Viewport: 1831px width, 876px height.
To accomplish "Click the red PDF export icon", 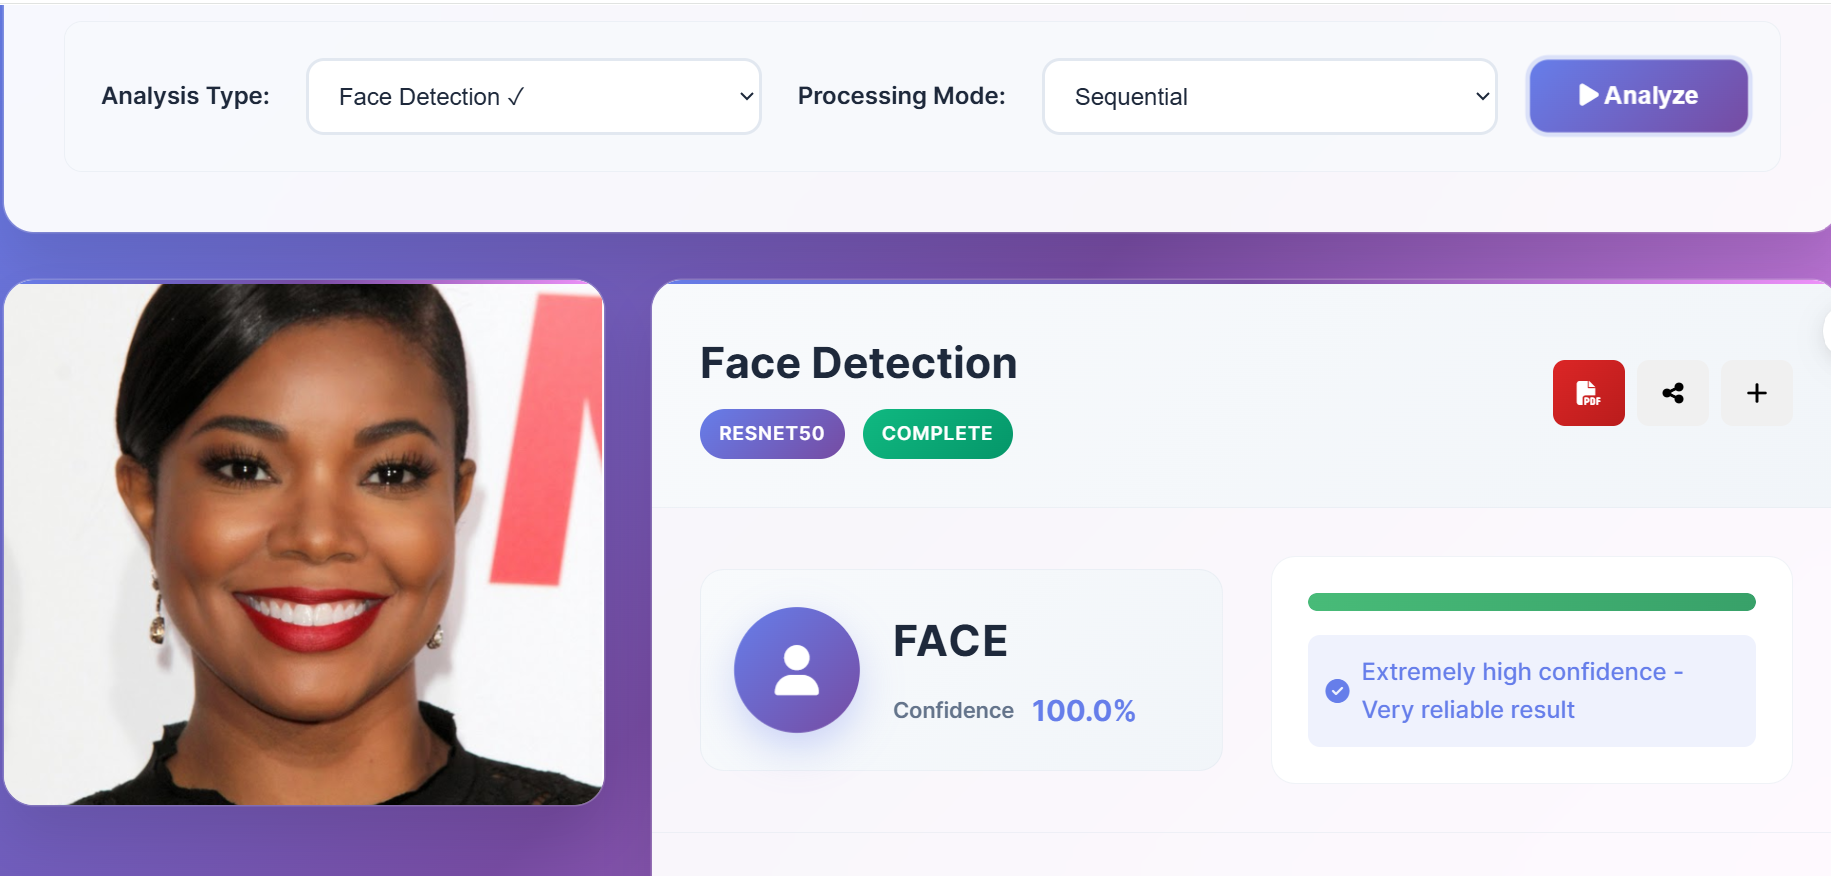I will tap(1588, 393).
